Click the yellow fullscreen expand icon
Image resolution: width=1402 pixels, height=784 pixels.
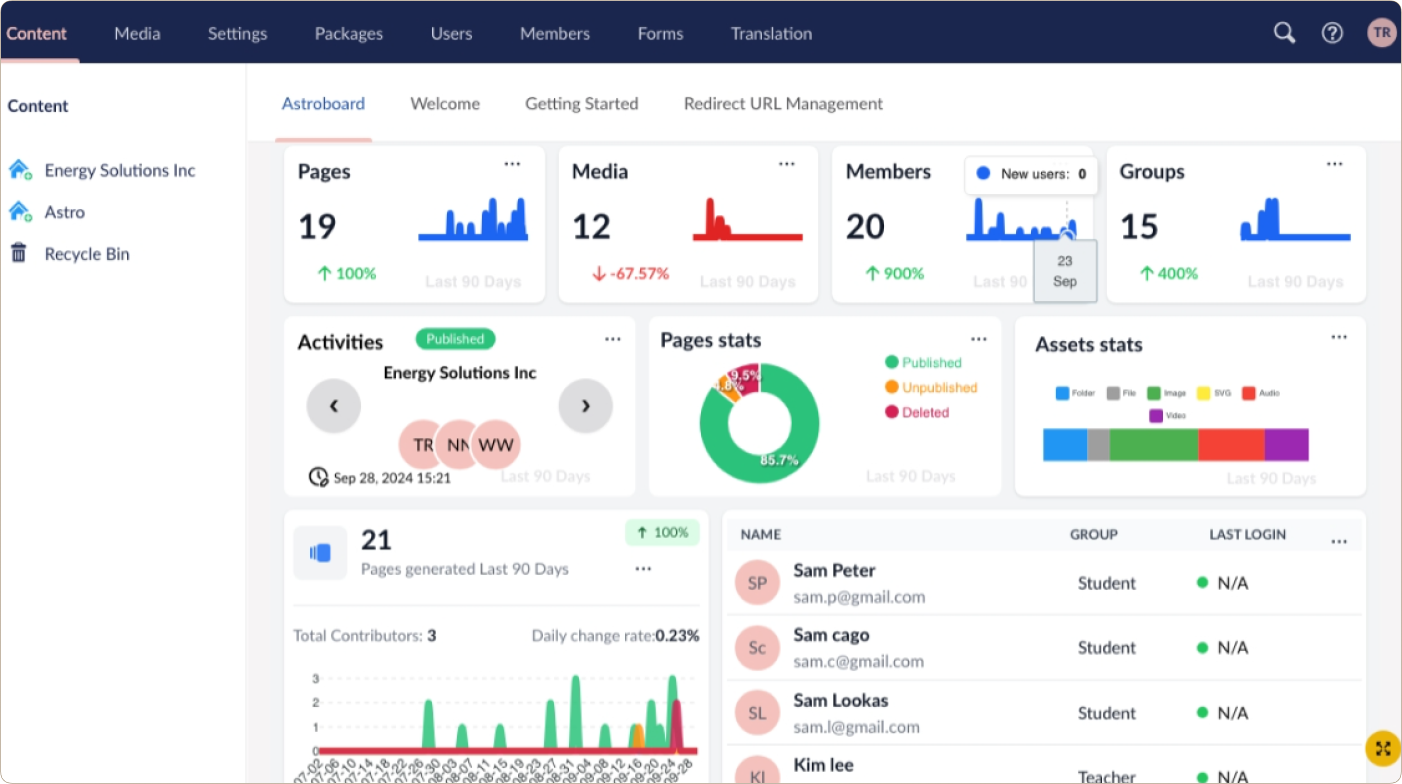(x=1383, y=748)
